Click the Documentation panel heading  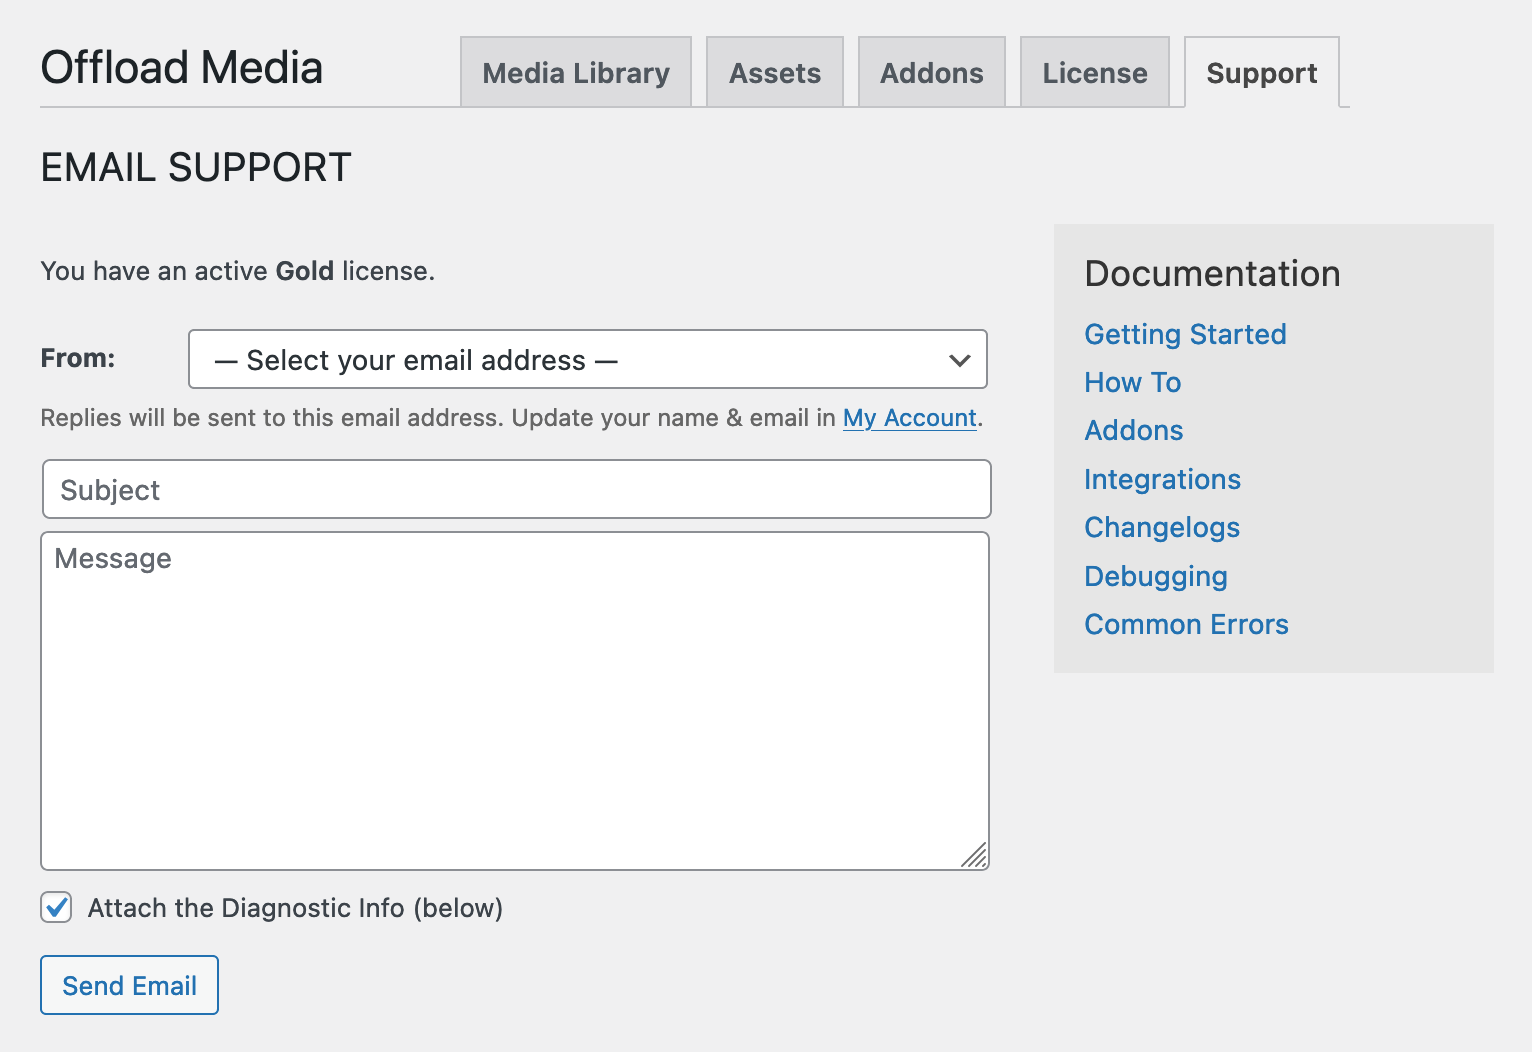[1213, 273]
